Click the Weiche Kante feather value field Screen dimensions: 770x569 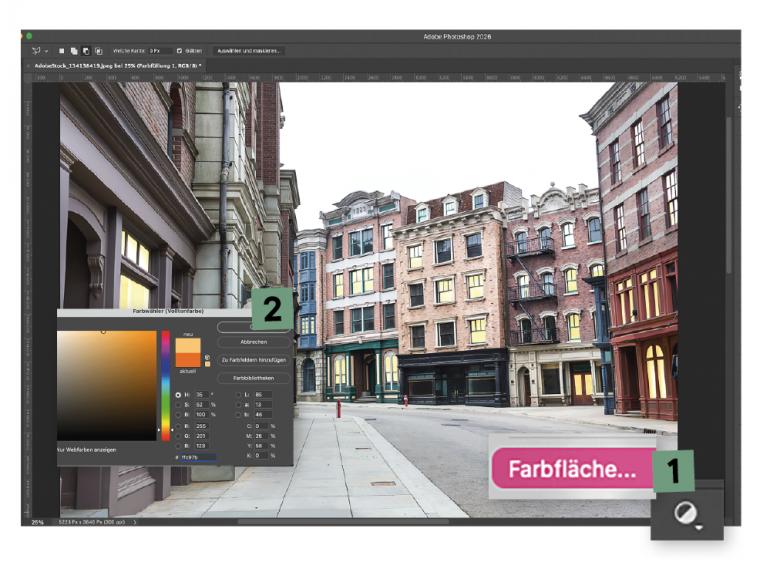tap(160, 51)
